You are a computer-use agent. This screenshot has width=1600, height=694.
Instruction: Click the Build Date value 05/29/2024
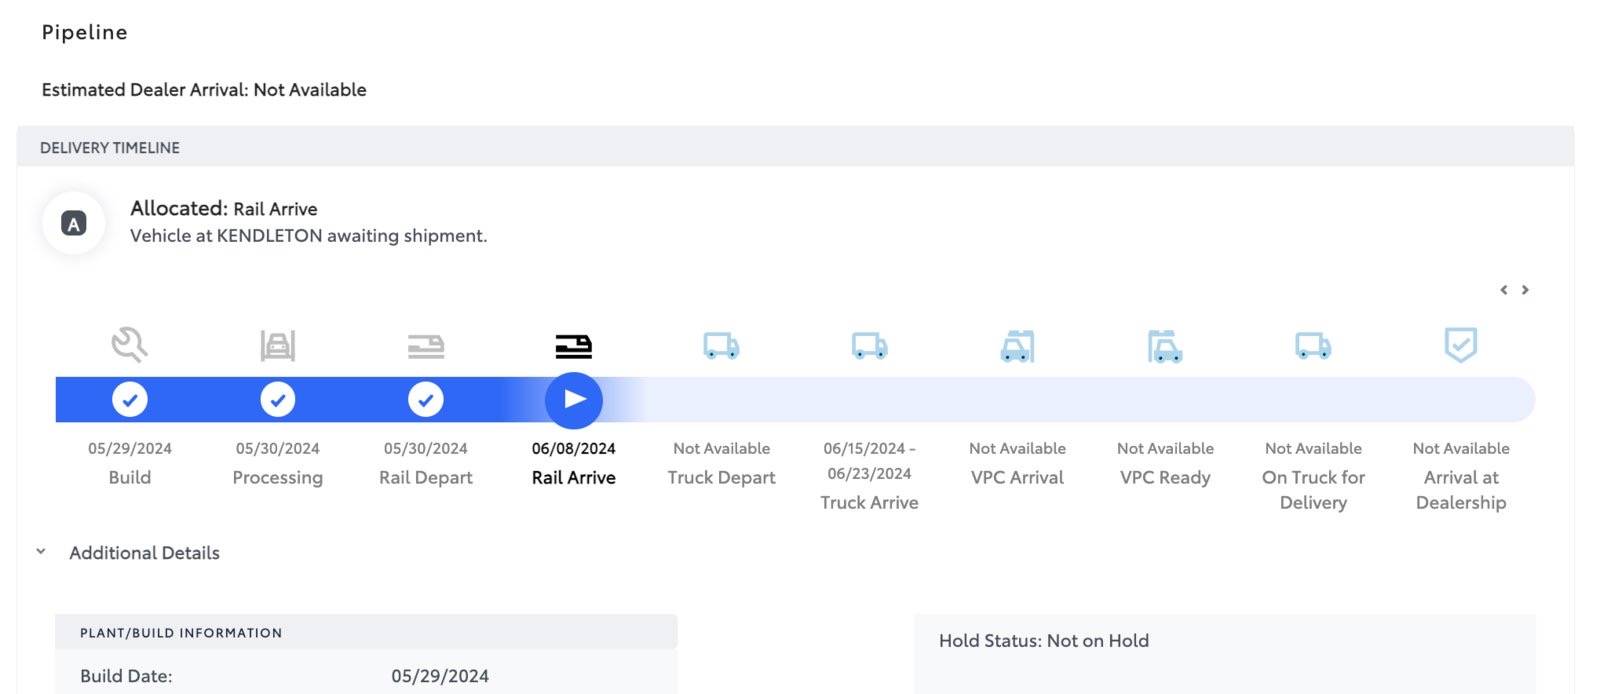coord(440,676)
